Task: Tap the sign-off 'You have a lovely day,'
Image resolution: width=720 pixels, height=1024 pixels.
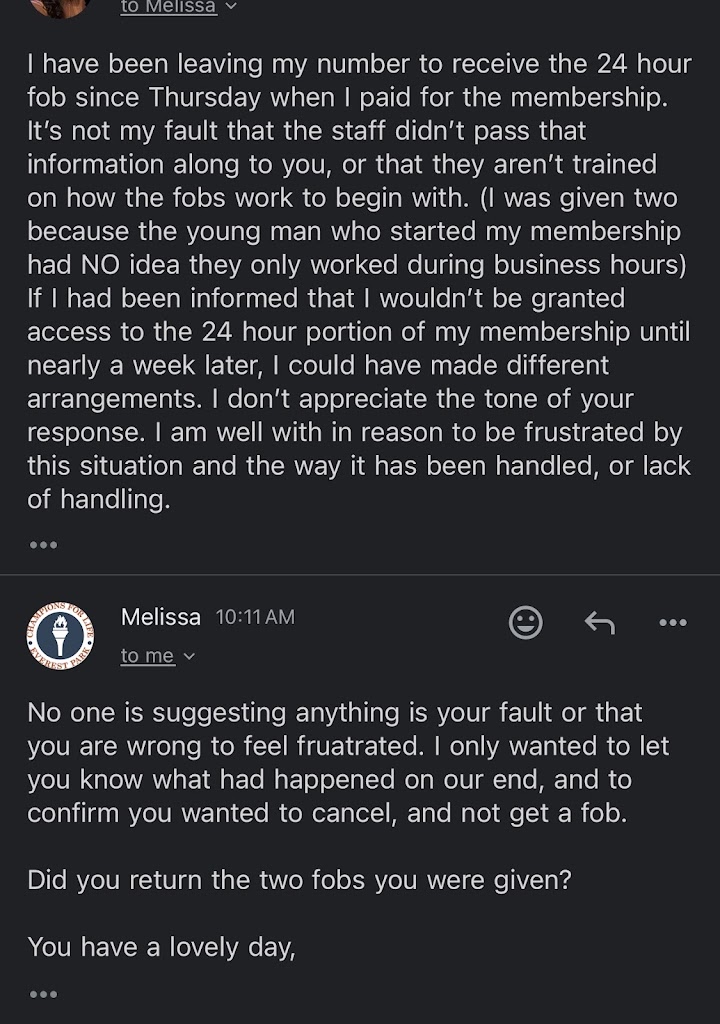Action: 161,946
